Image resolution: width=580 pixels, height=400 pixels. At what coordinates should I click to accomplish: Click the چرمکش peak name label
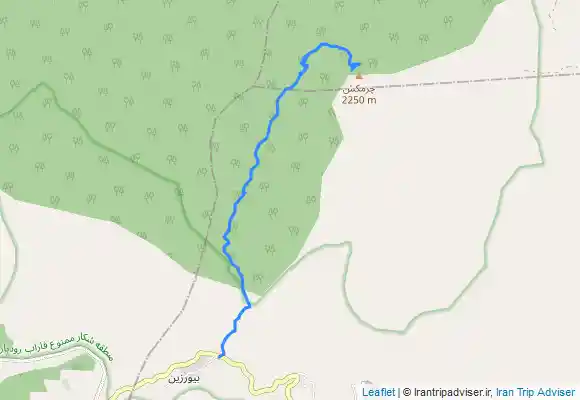click(358, 89)
